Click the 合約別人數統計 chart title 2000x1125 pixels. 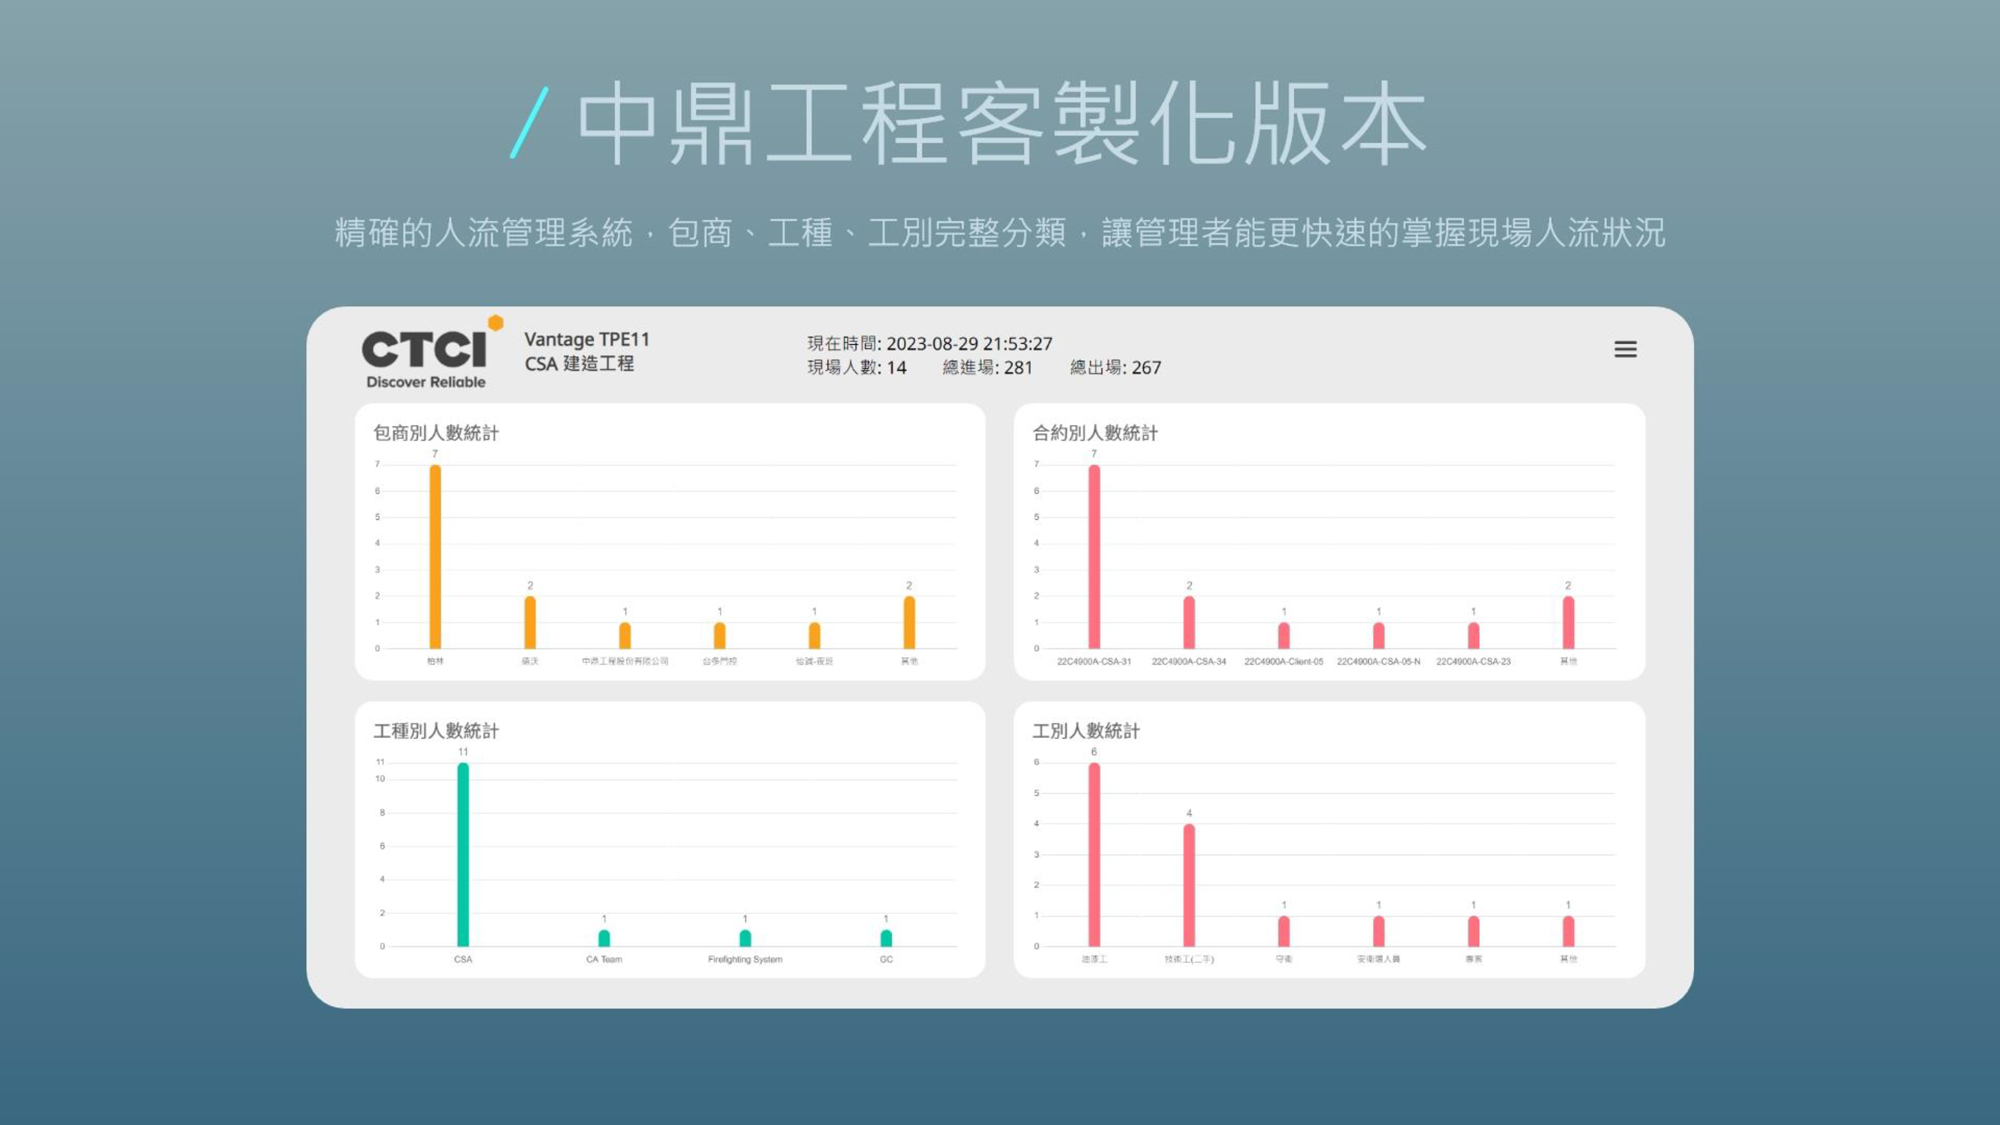[x=1095, y=433]
